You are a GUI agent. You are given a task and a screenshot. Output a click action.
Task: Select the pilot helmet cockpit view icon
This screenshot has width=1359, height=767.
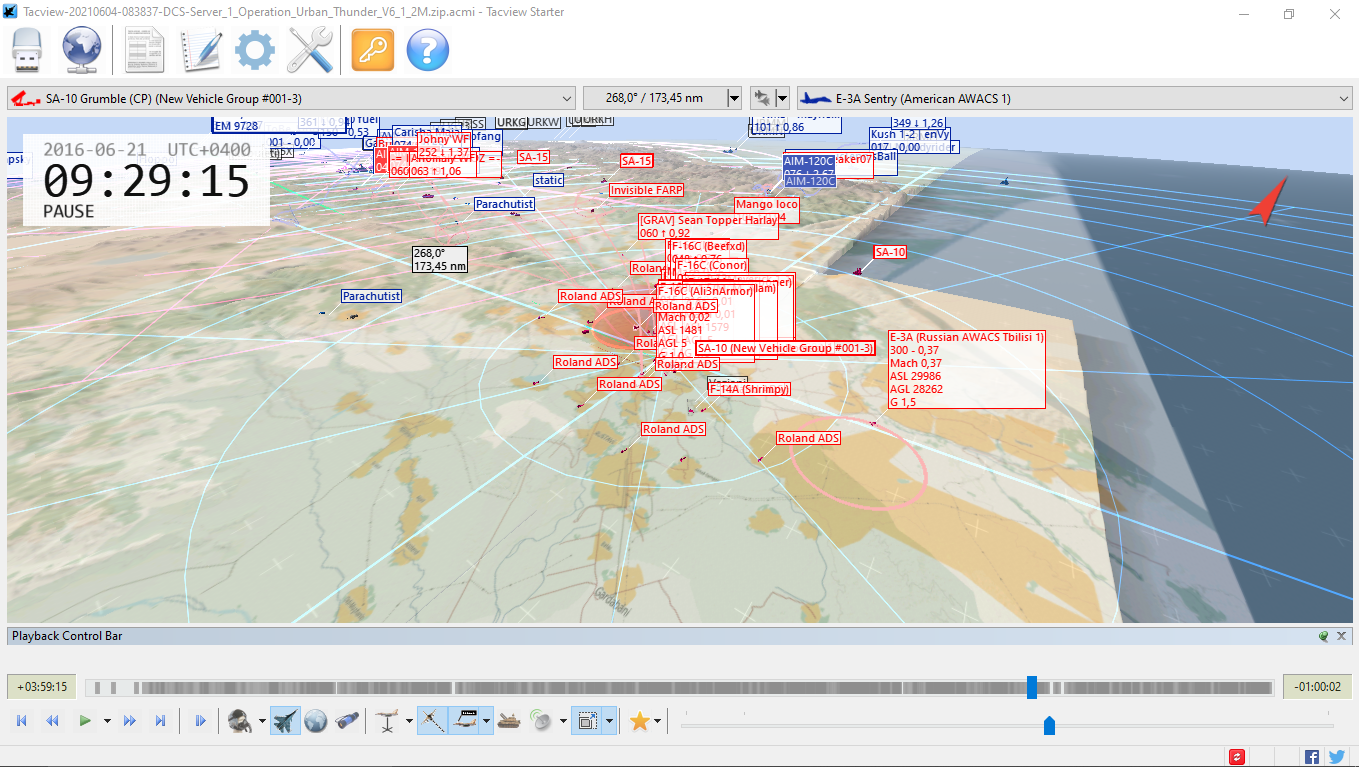pyautogui.click(x=239, y=721)
